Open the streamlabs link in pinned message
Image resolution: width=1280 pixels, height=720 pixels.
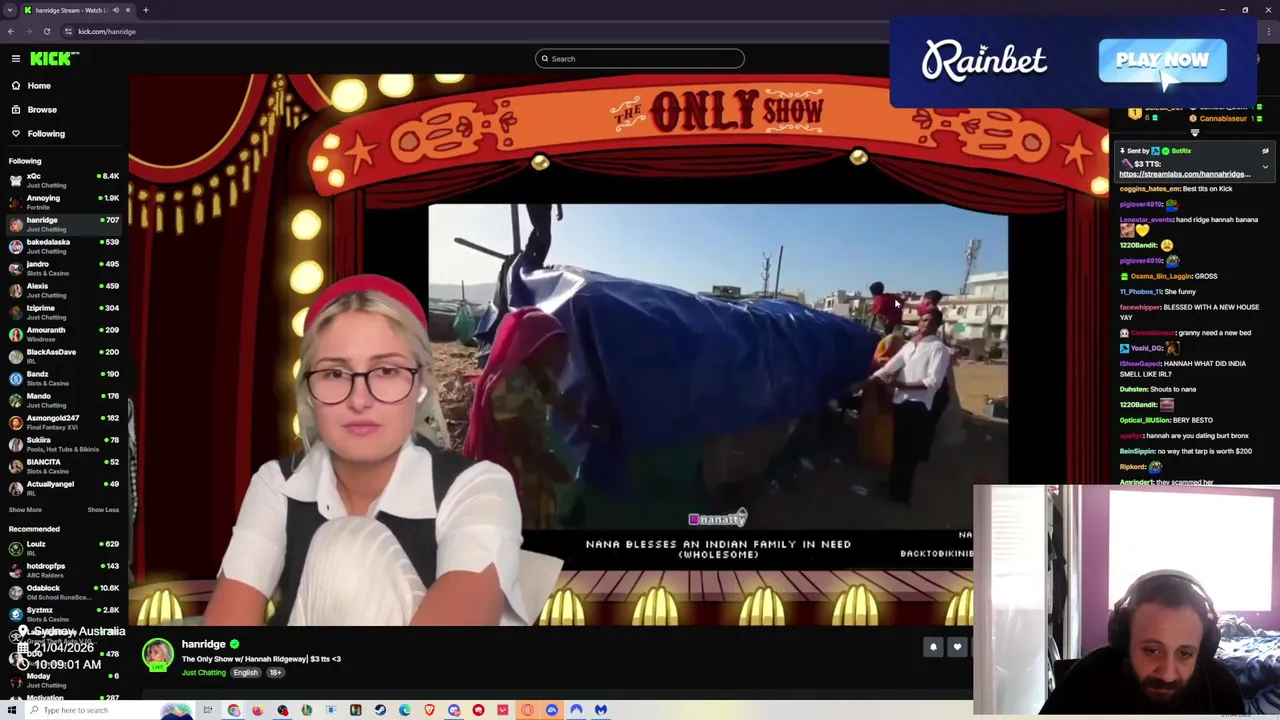point(1185,175)
